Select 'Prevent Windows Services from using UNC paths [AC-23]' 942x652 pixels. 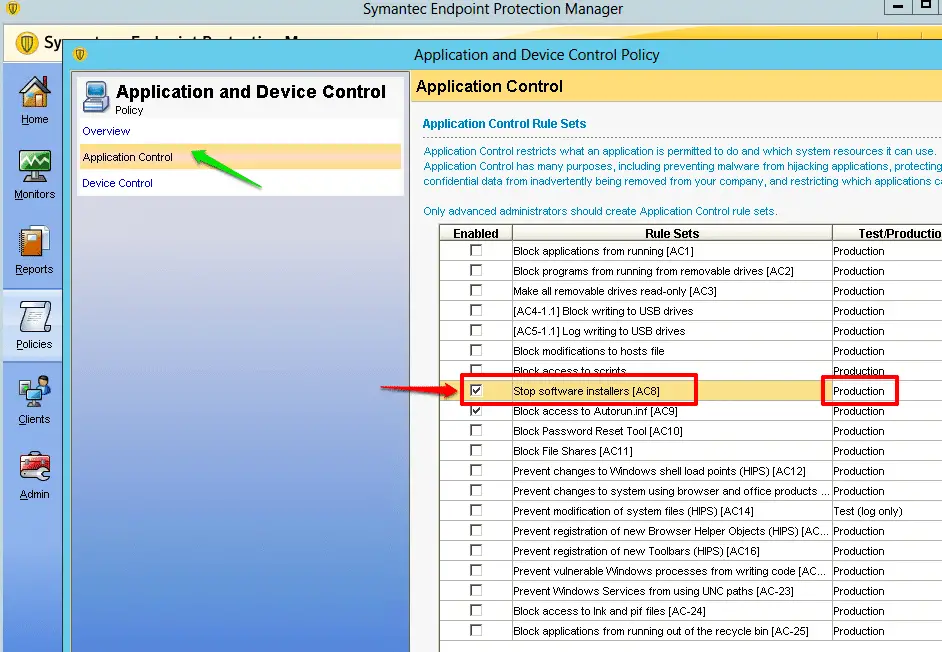coord(653,591)
